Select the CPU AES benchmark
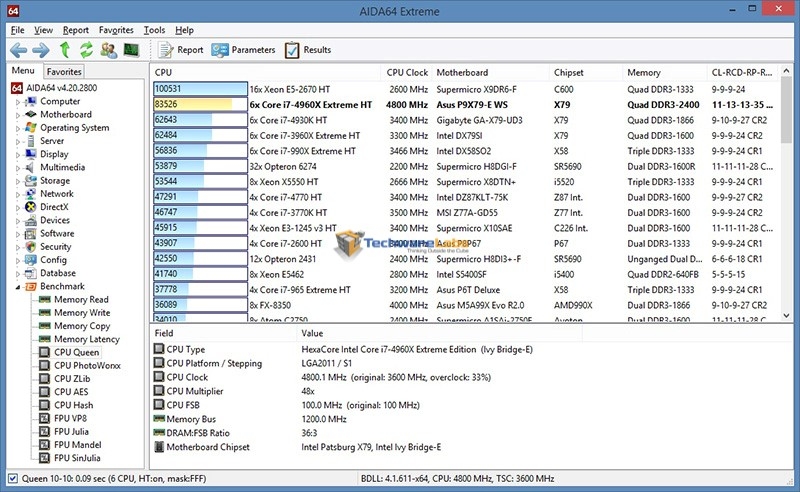The image size is (800, 492). [x=71, y=392]
